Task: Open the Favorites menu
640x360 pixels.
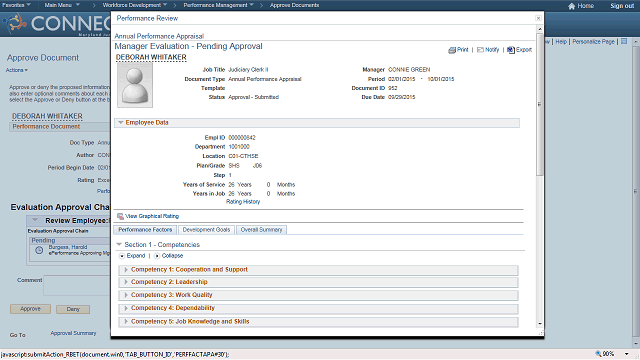Action: tap(16, 5)
